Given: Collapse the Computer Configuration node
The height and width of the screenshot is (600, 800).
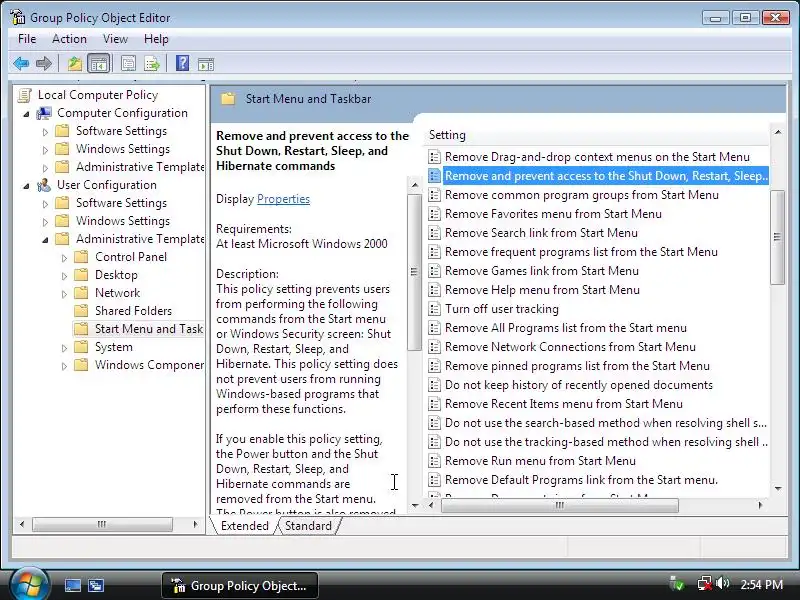Looking at the screenshot, I should [x=26, y=114].
